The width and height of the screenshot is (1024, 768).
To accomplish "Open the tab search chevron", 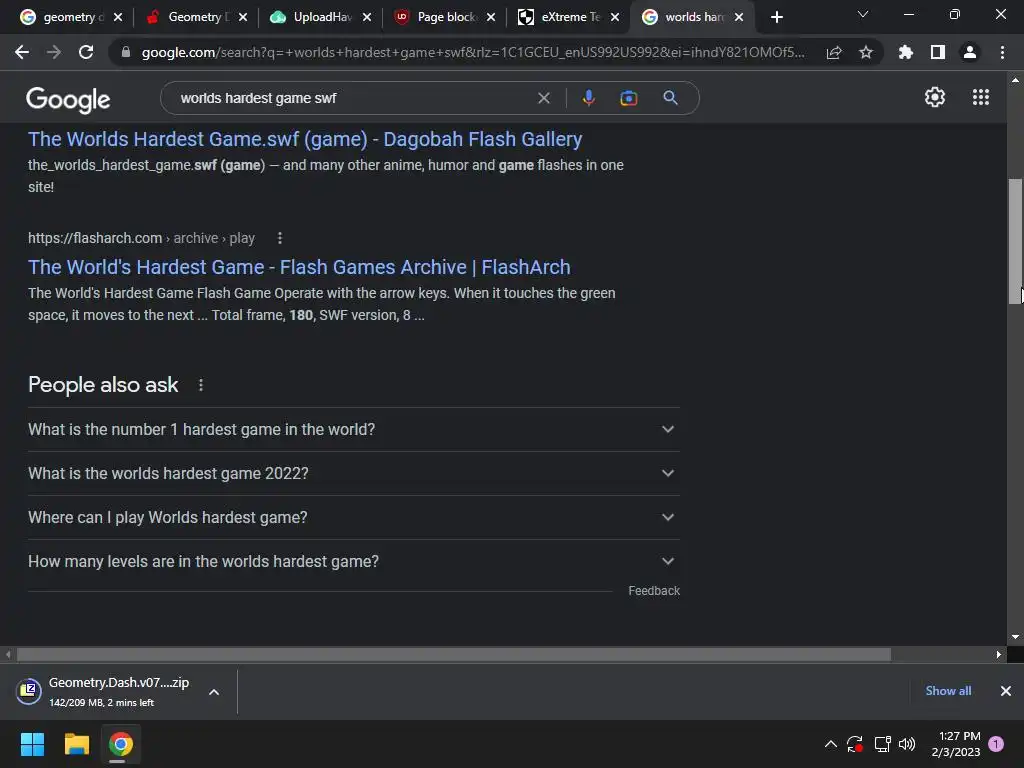I will tap(863, 14).
